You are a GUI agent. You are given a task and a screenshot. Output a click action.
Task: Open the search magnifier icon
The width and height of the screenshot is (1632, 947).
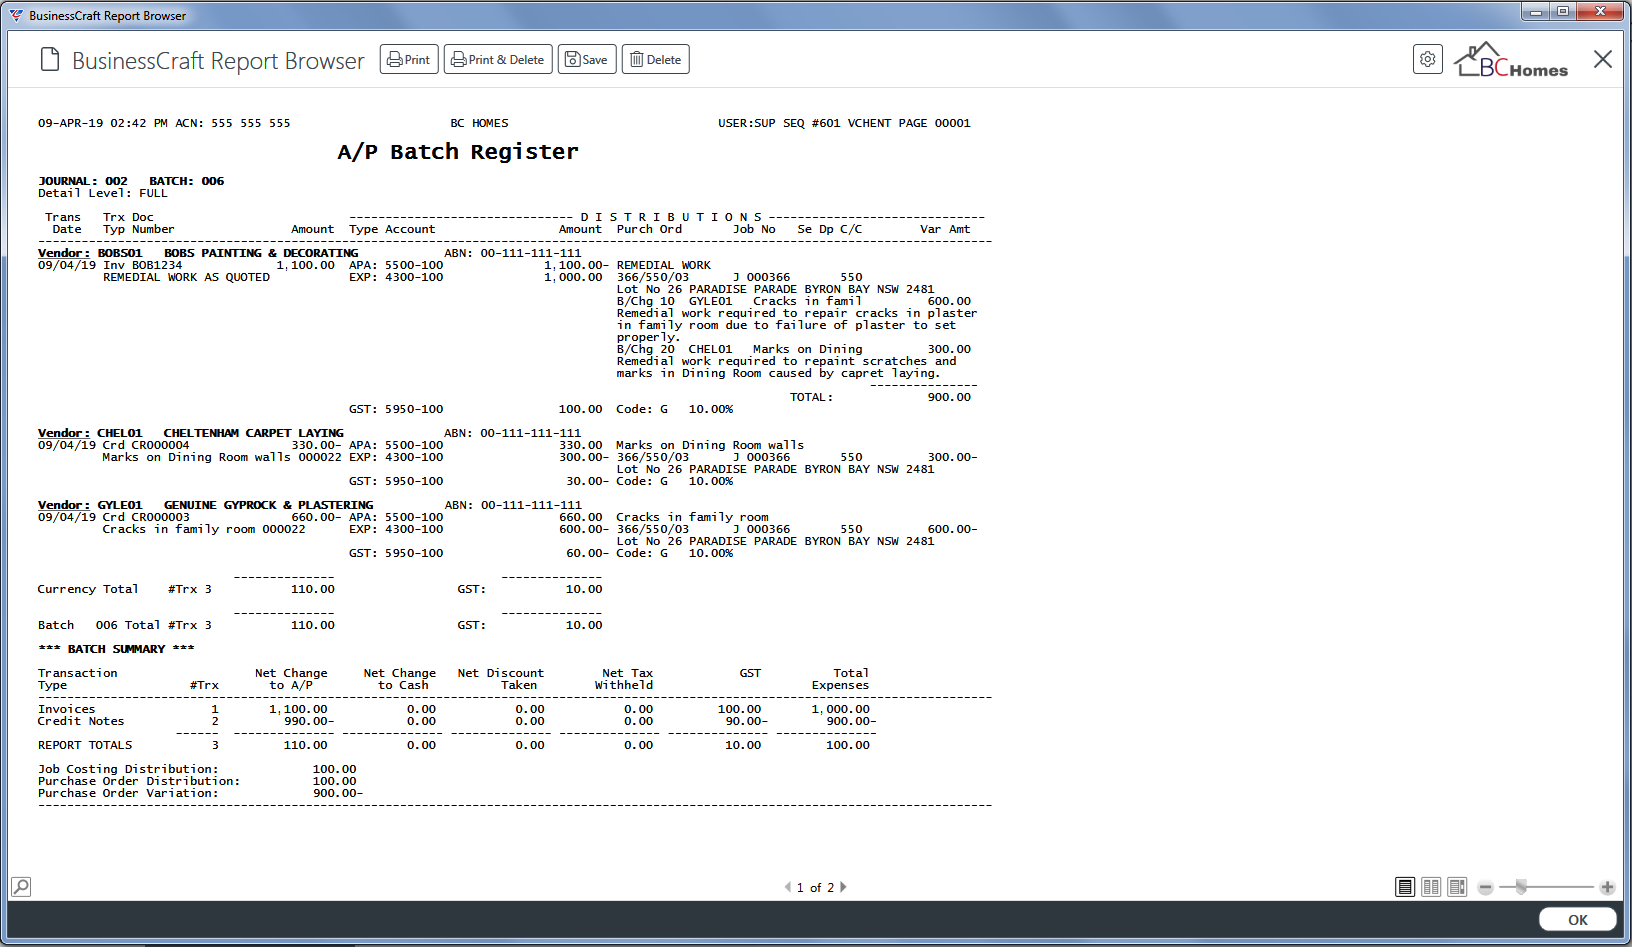(21, 886)
